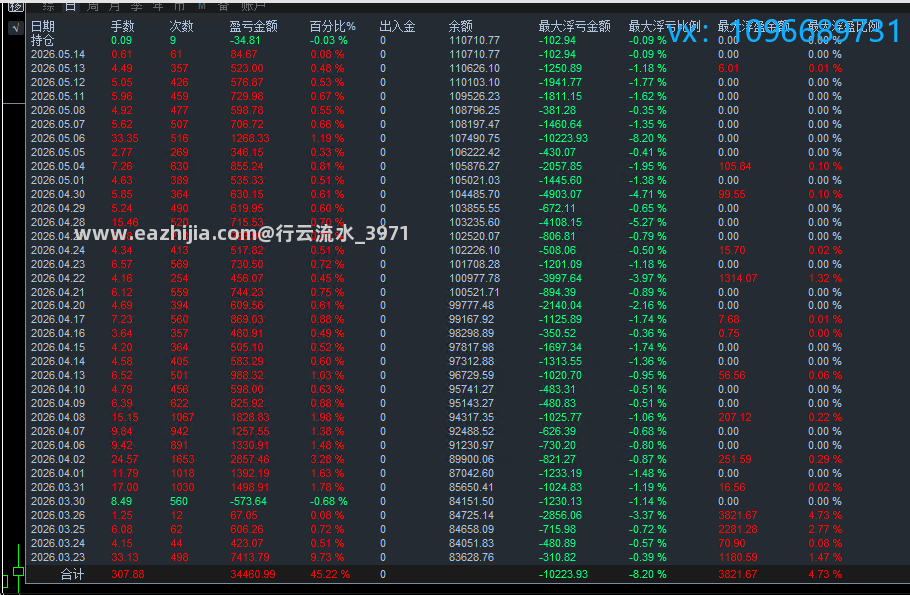Click percentage 3.28 % on 2026.04.02
The image size is (910, 595).
[327, 459]
